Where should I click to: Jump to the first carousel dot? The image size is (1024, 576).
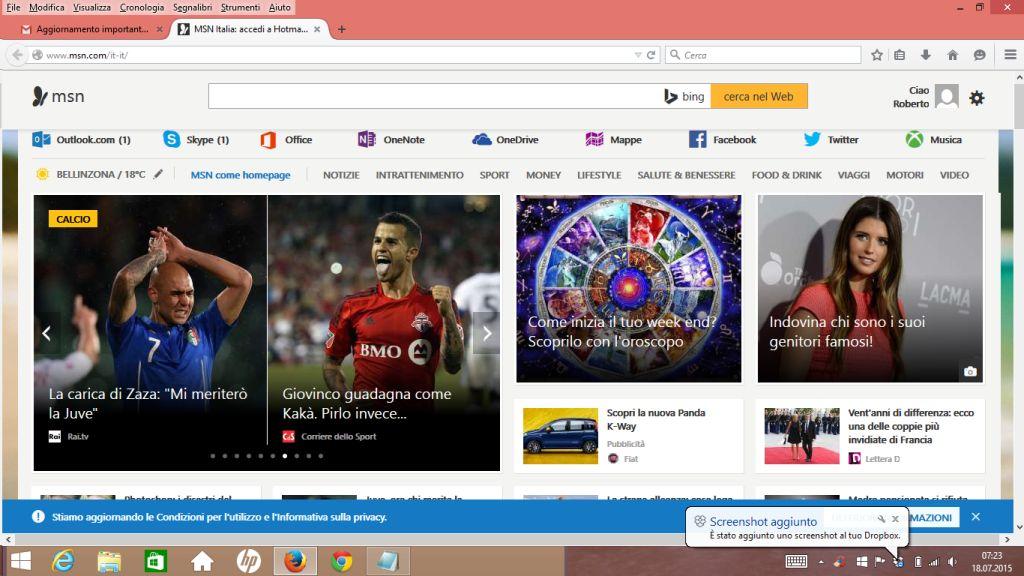(x=213, y=456)
